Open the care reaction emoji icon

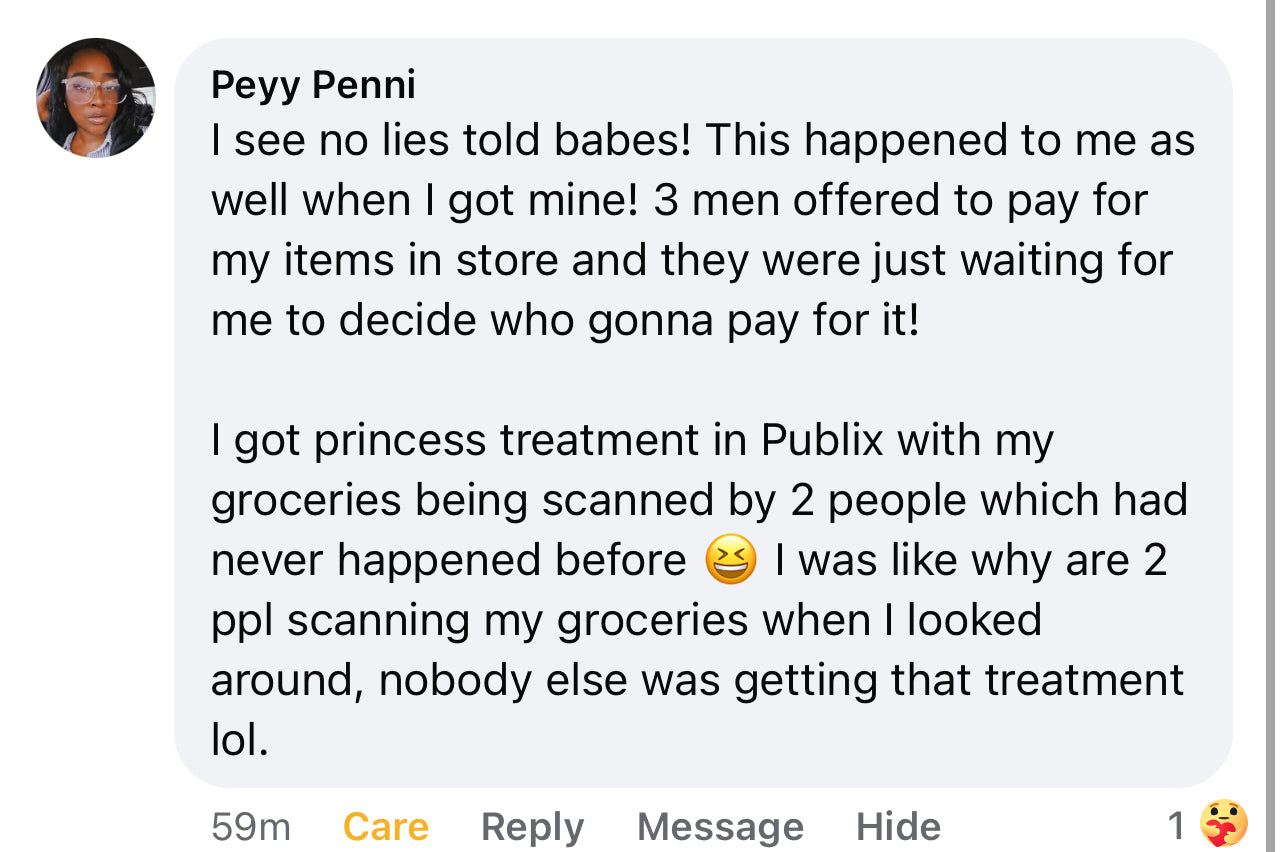[x=1222, y=825]
